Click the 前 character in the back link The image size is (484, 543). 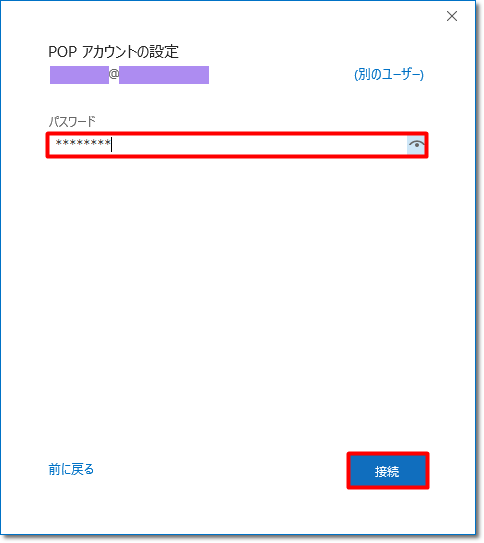[x=54, y=469]
